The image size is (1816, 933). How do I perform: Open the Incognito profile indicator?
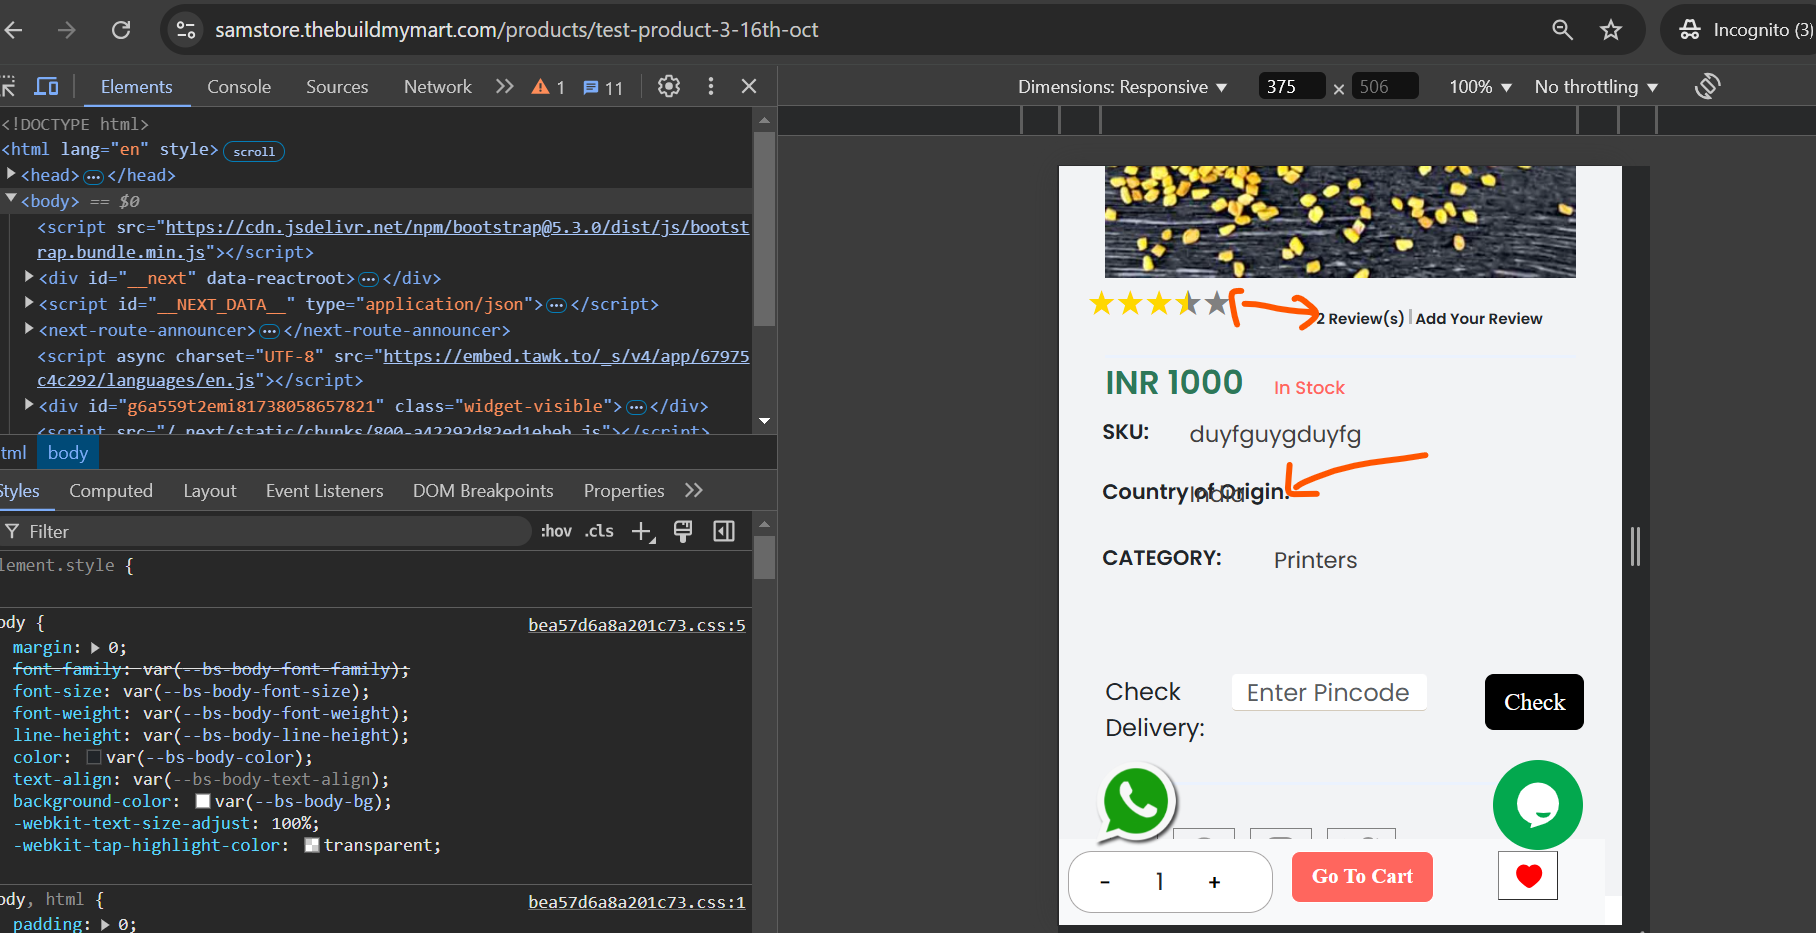pyautogui.click(x=1745, y=30)
